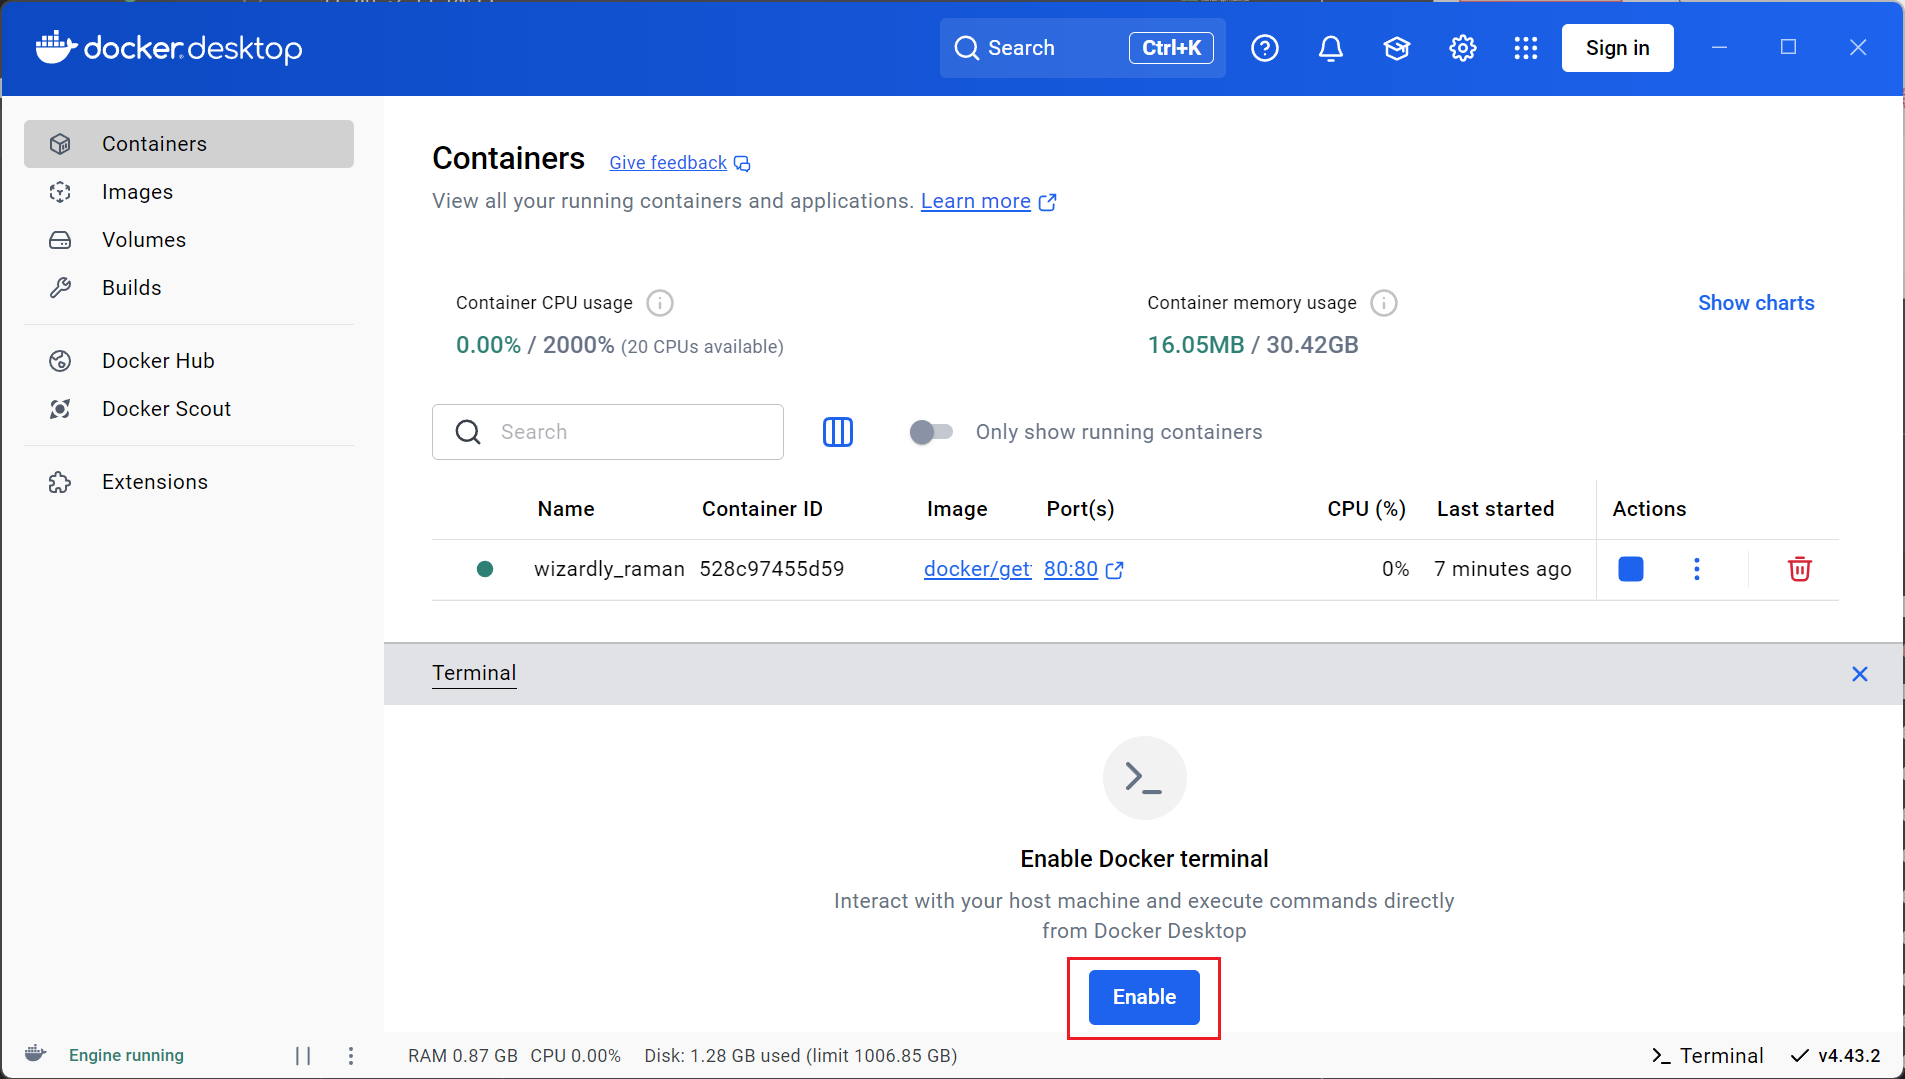Toggle 'Only show running containers'
The height and width of the screenshot is (1079, 1905).
(931, 432)
